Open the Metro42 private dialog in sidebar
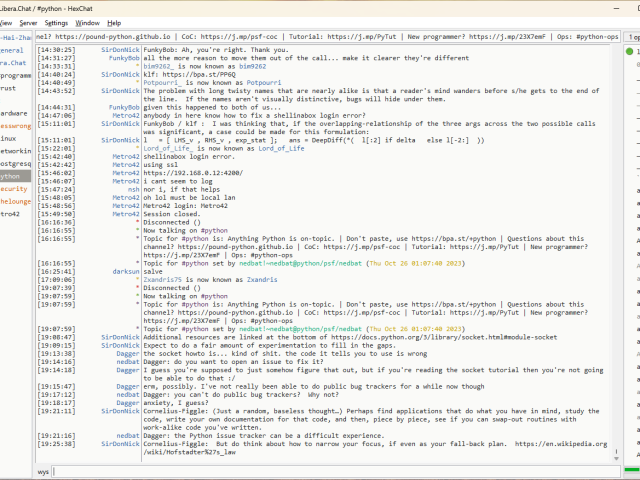Image resolution: width=640 pixels, height=480 pixels. pos(10,213)
